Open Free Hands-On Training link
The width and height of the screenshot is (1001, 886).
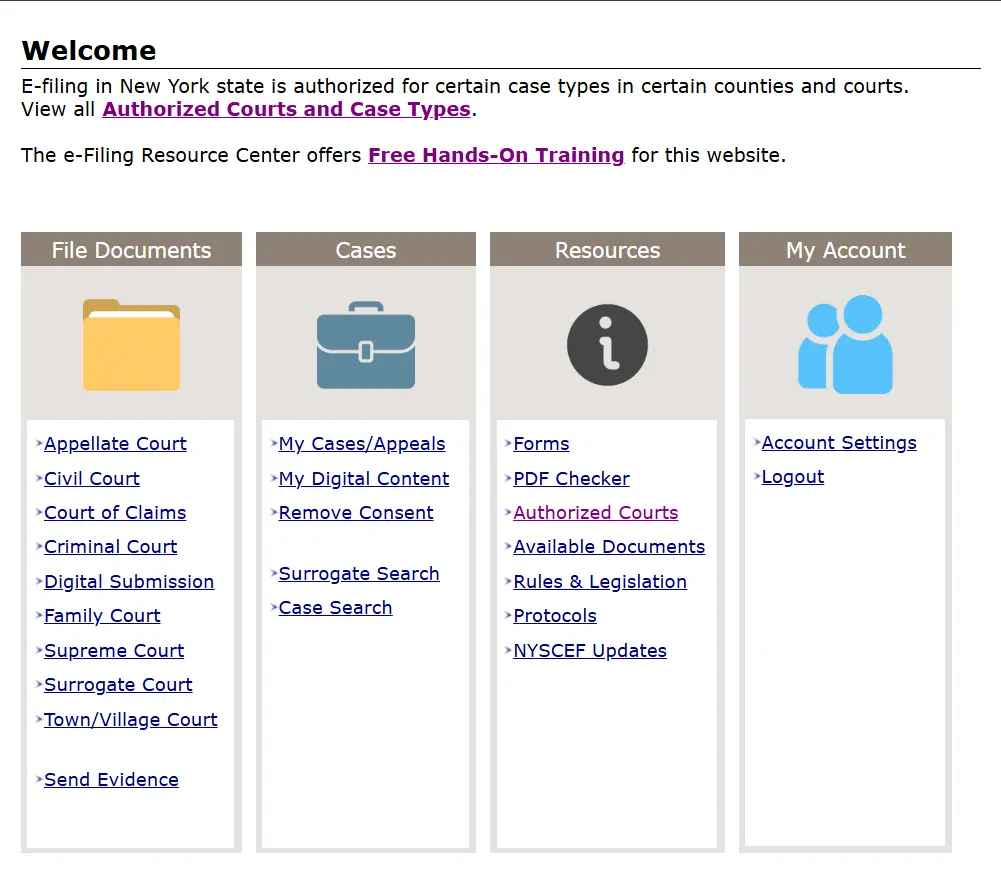click(496, 156)
